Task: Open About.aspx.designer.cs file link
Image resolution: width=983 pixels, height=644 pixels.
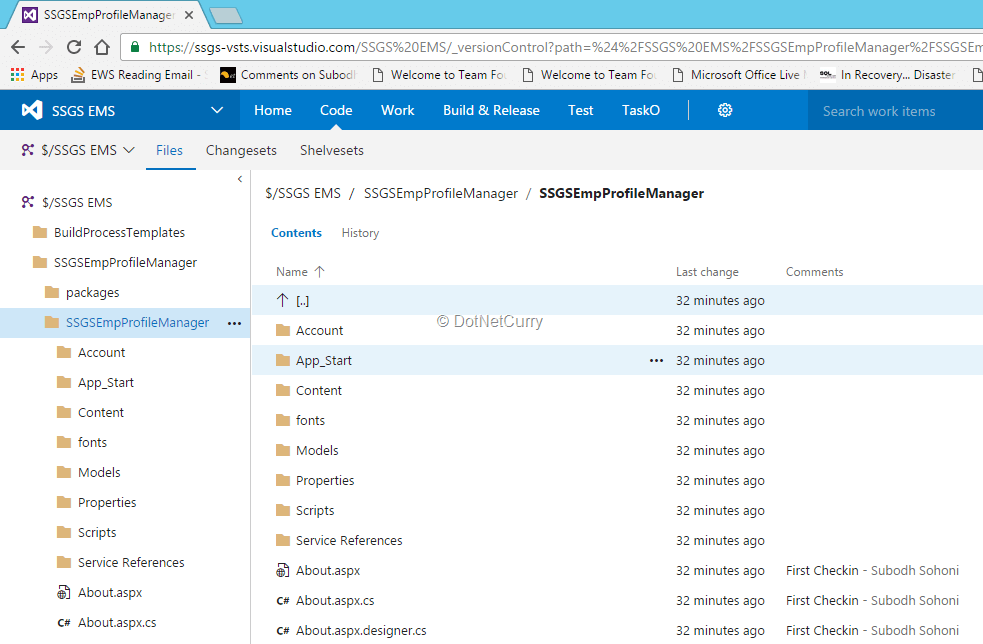Action: click(361, 631)
